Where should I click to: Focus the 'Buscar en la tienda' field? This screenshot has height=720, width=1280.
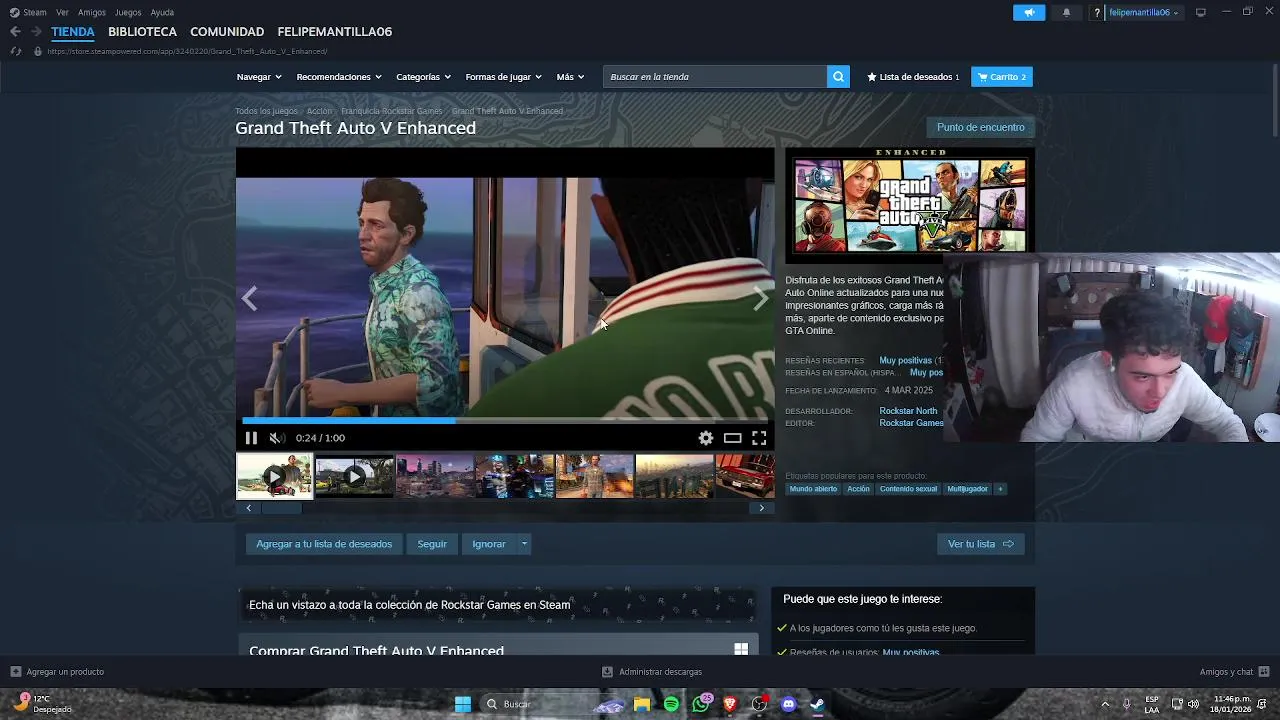(x=715, y=77)
